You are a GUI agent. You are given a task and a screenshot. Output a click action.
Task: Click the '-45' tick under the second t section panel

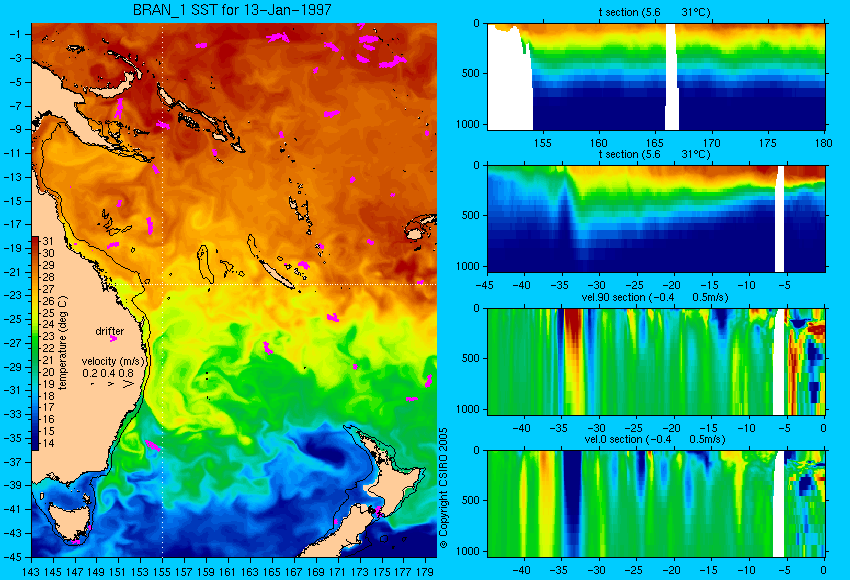(484, 285)
